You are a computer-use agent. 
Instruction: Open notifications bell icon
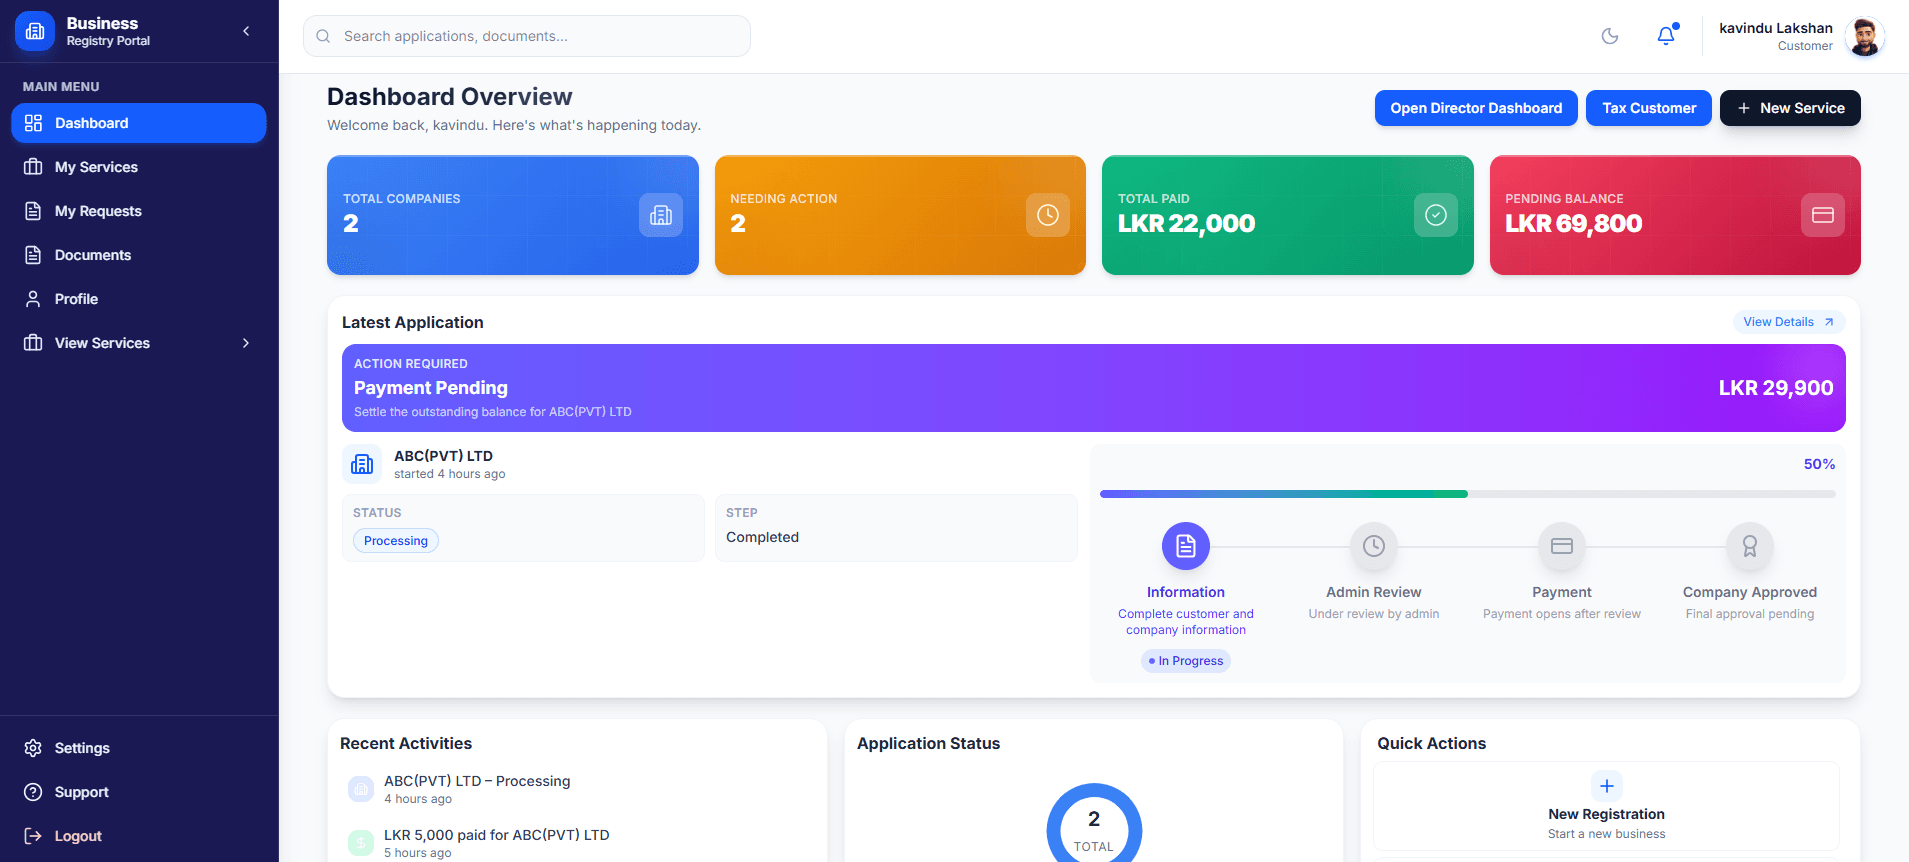[1666, 36]
